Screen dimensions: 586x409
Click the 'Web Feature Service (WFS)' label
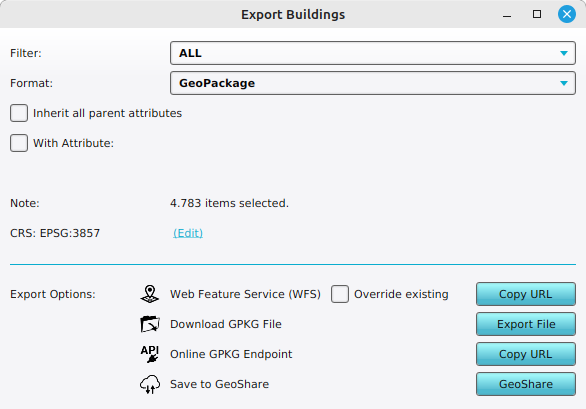[x=245, y=294]
